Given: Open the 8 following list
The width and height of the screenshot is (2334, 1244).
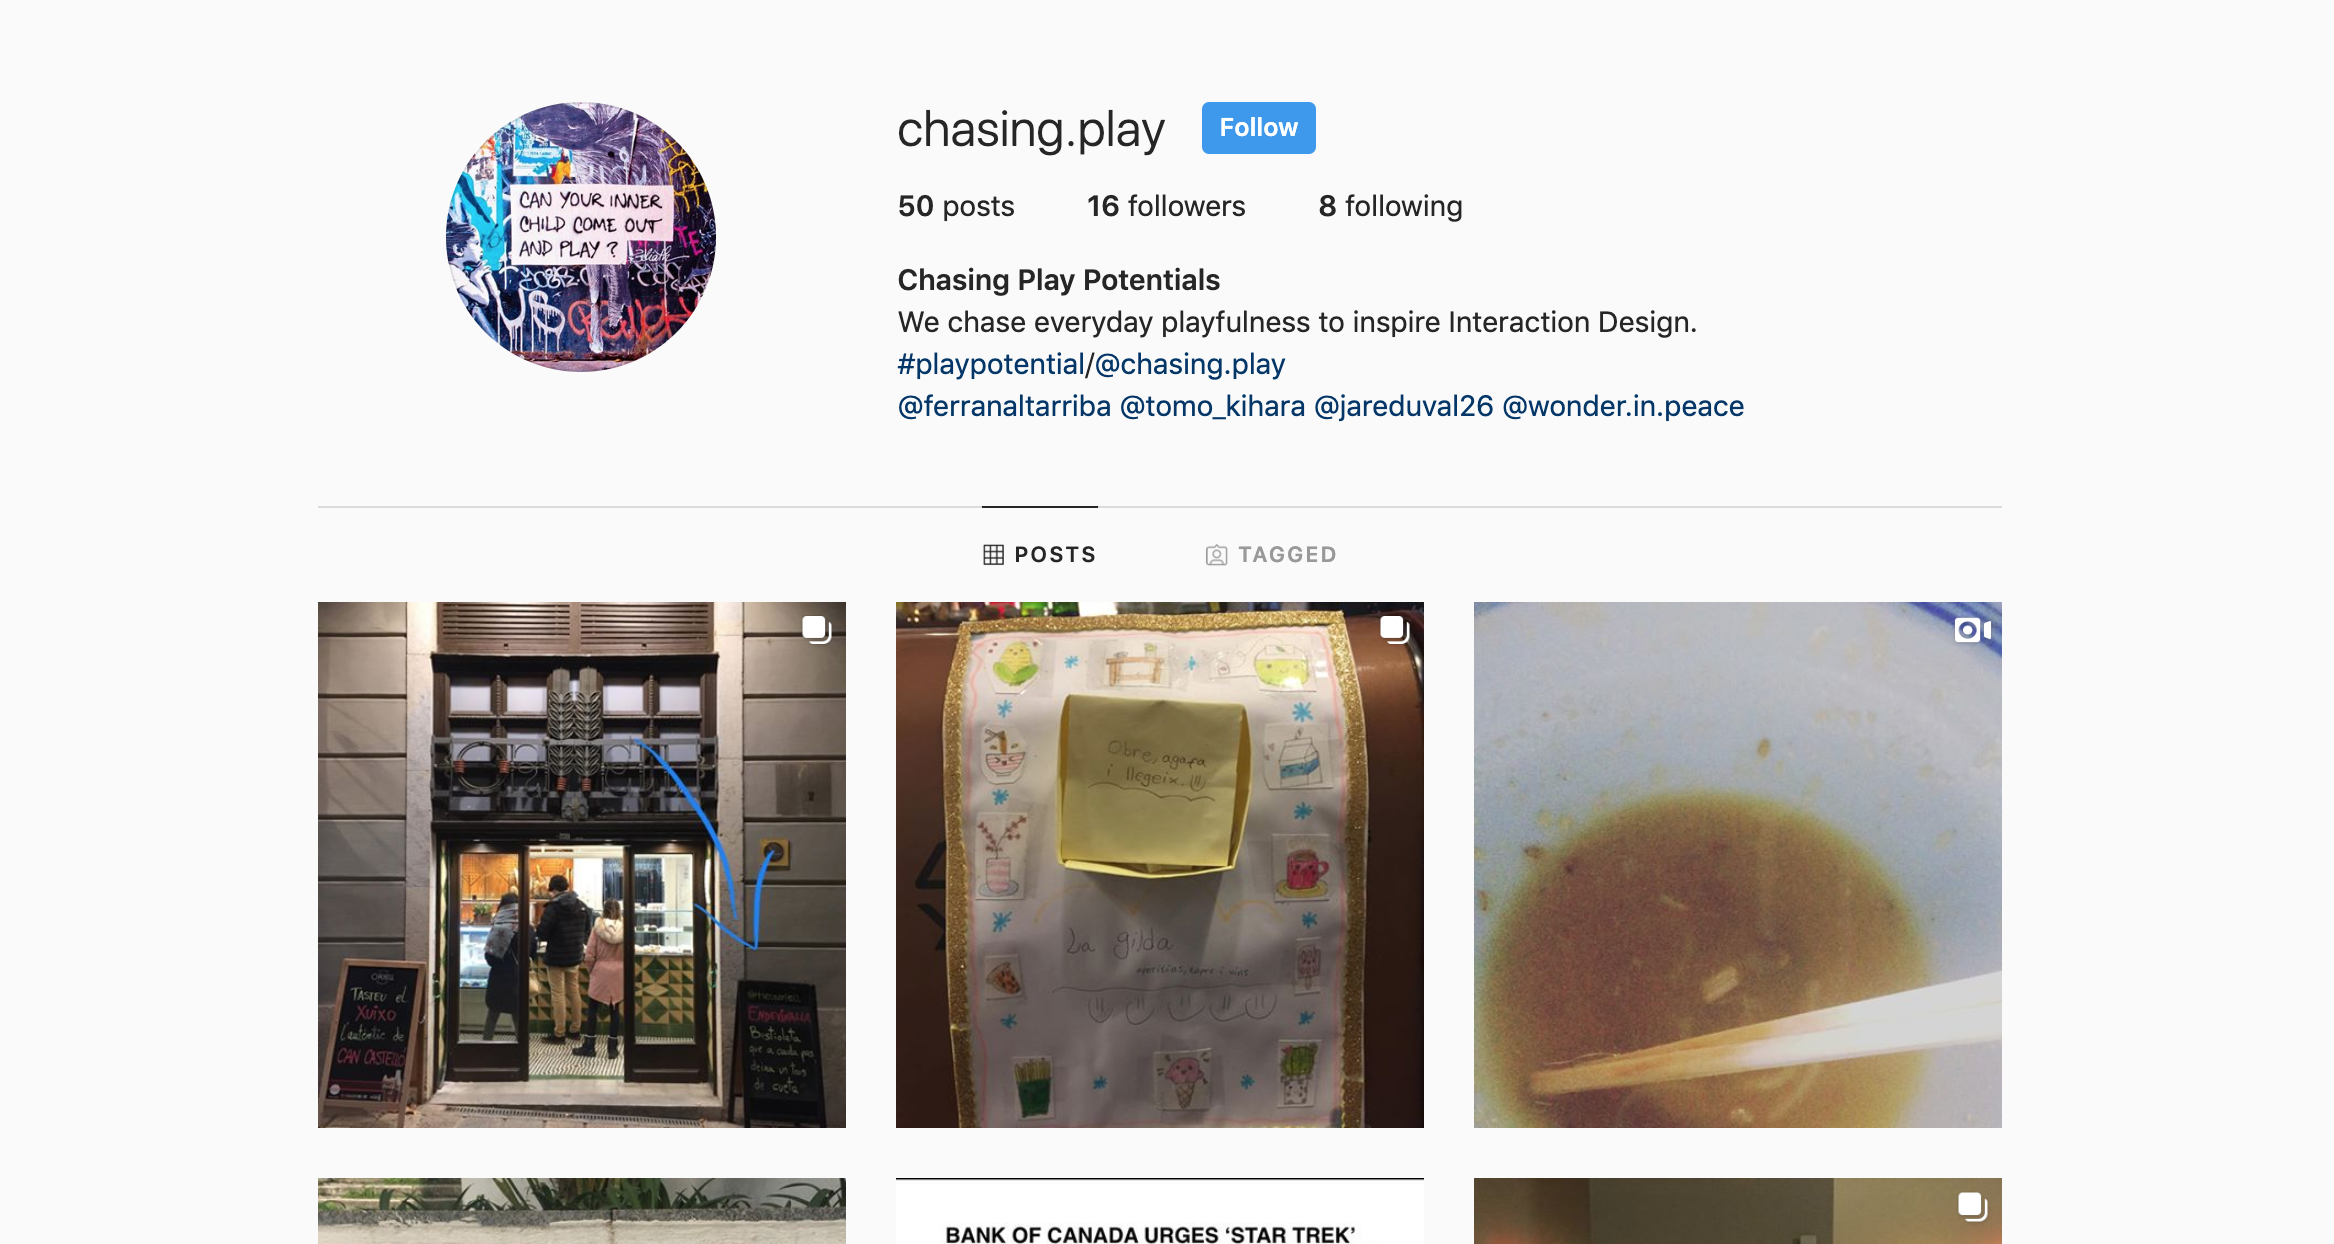Looking at the screenshot, I should tap(1390, 206).
